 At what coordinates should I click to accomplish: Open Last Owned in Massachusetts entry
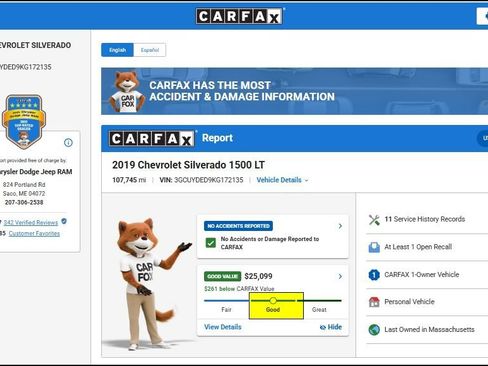coord(429,329)
